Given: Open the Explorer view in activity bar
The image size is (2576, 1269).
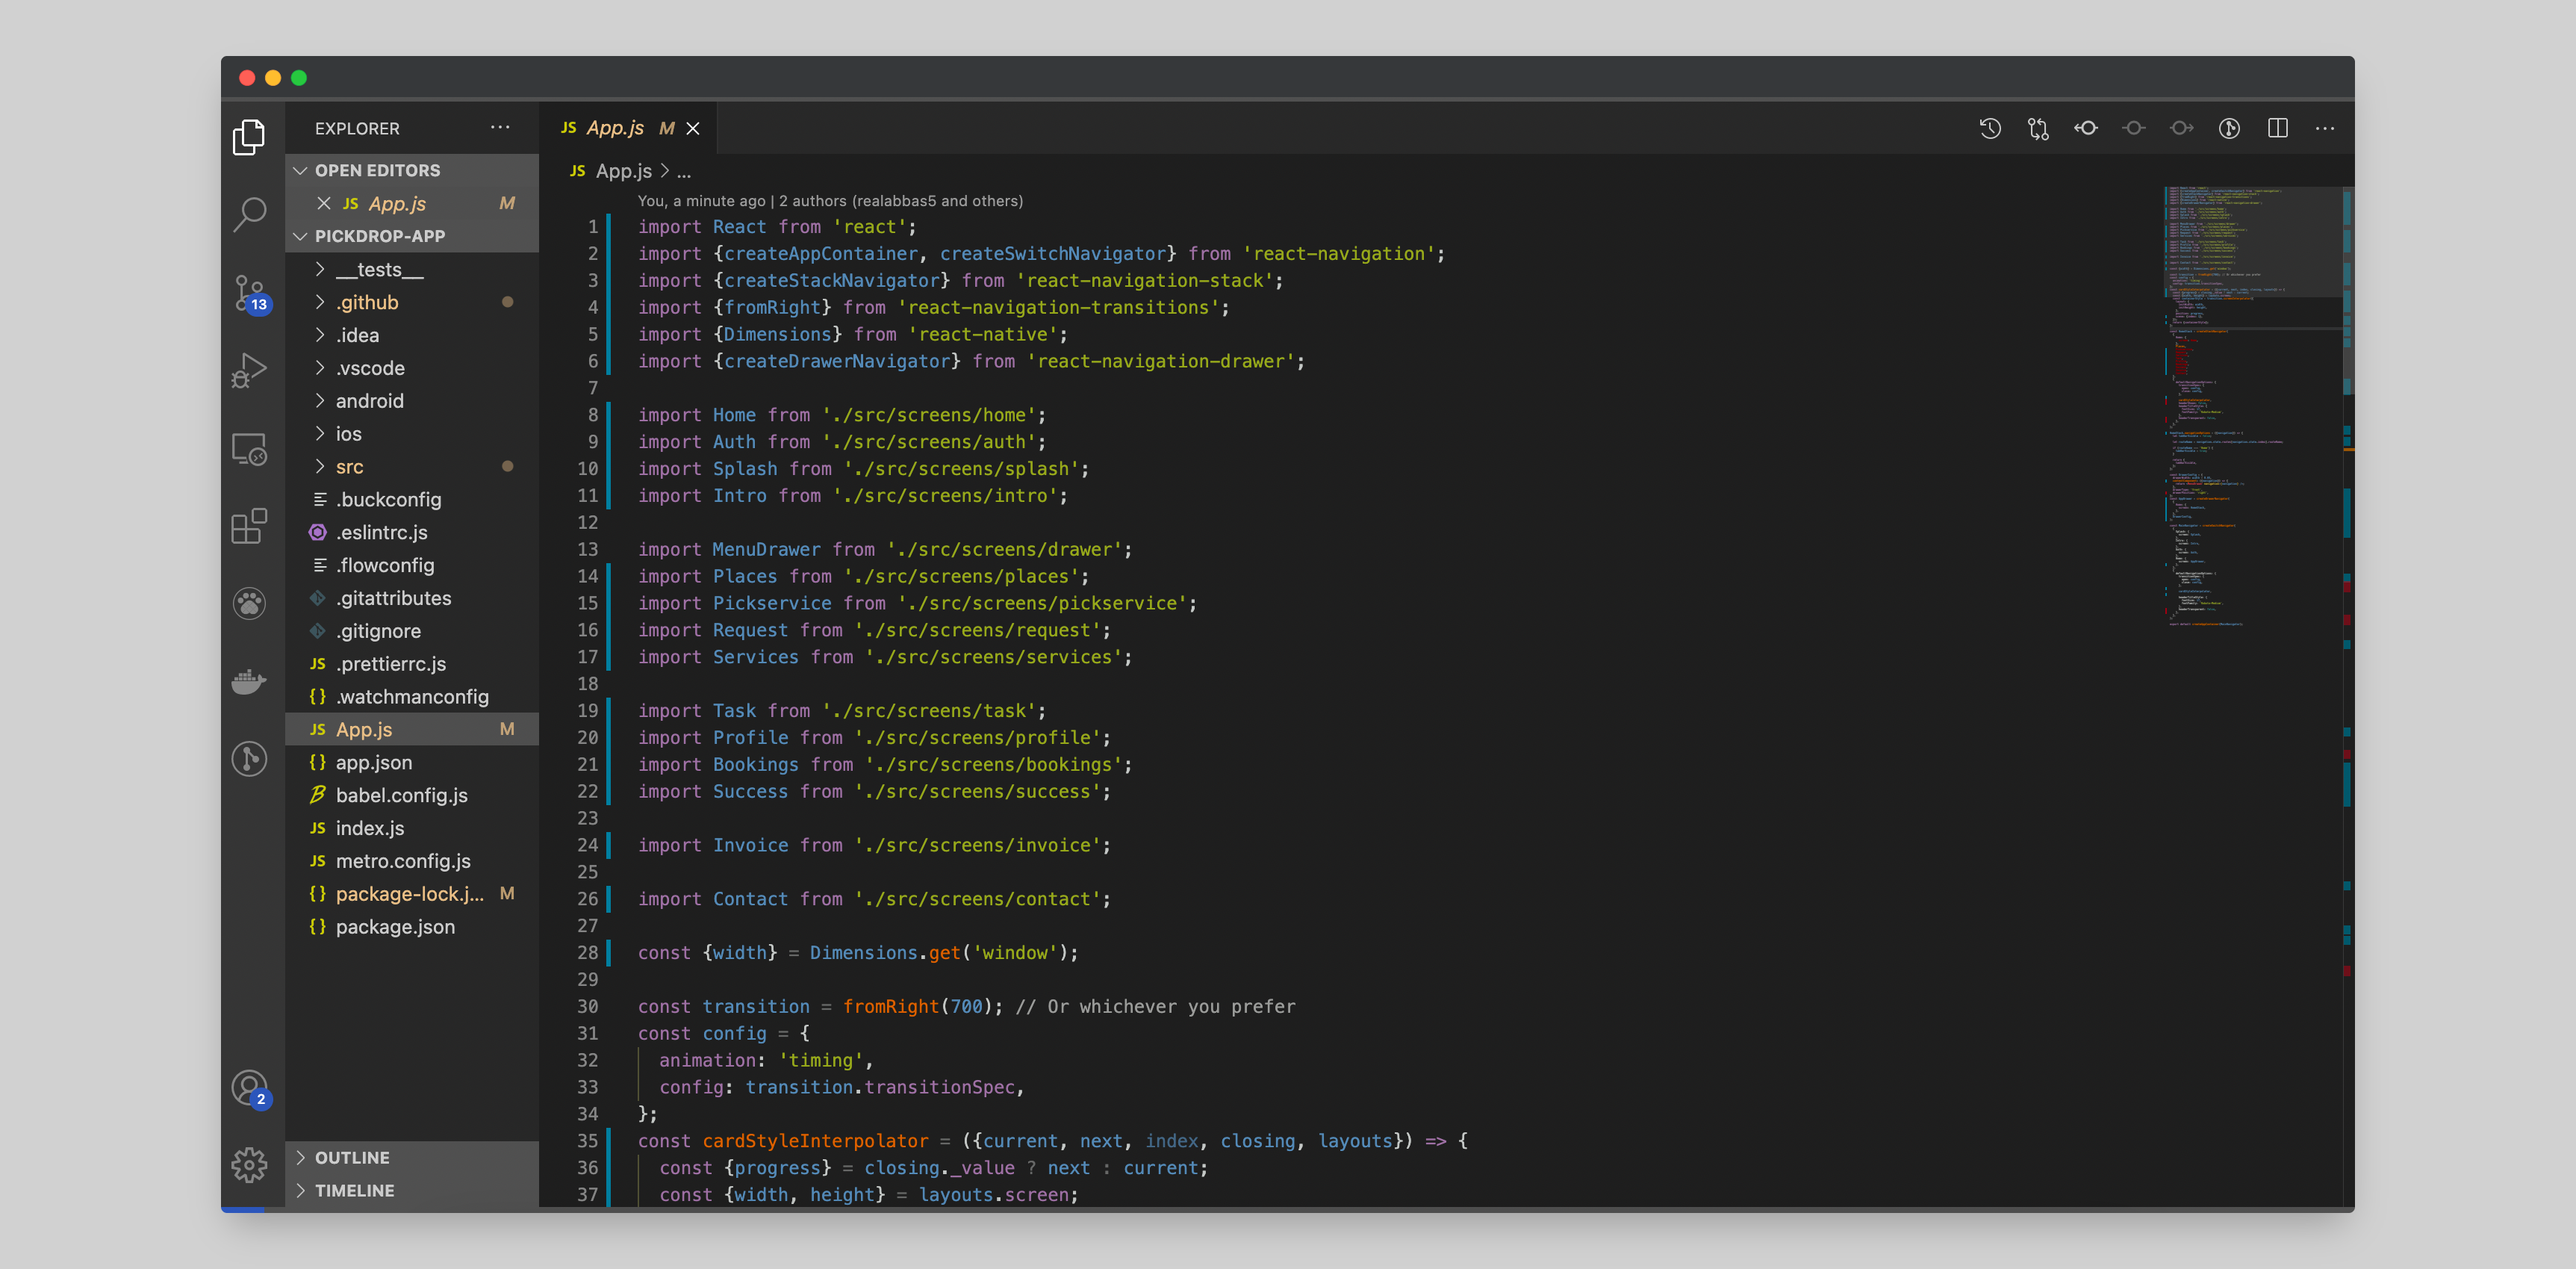Looking at the screenshot, I should coord(249,137).
